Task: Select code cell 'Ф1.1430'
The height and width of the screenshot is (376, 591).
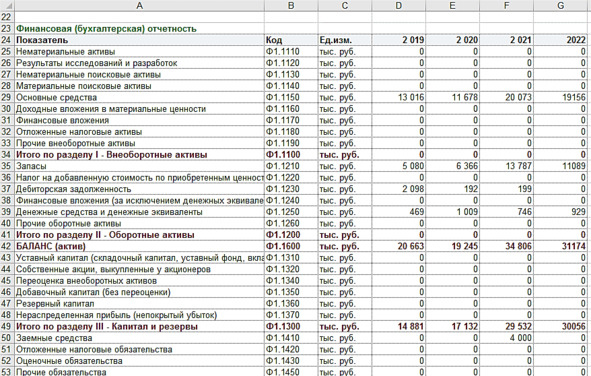Action: point(291,361)
